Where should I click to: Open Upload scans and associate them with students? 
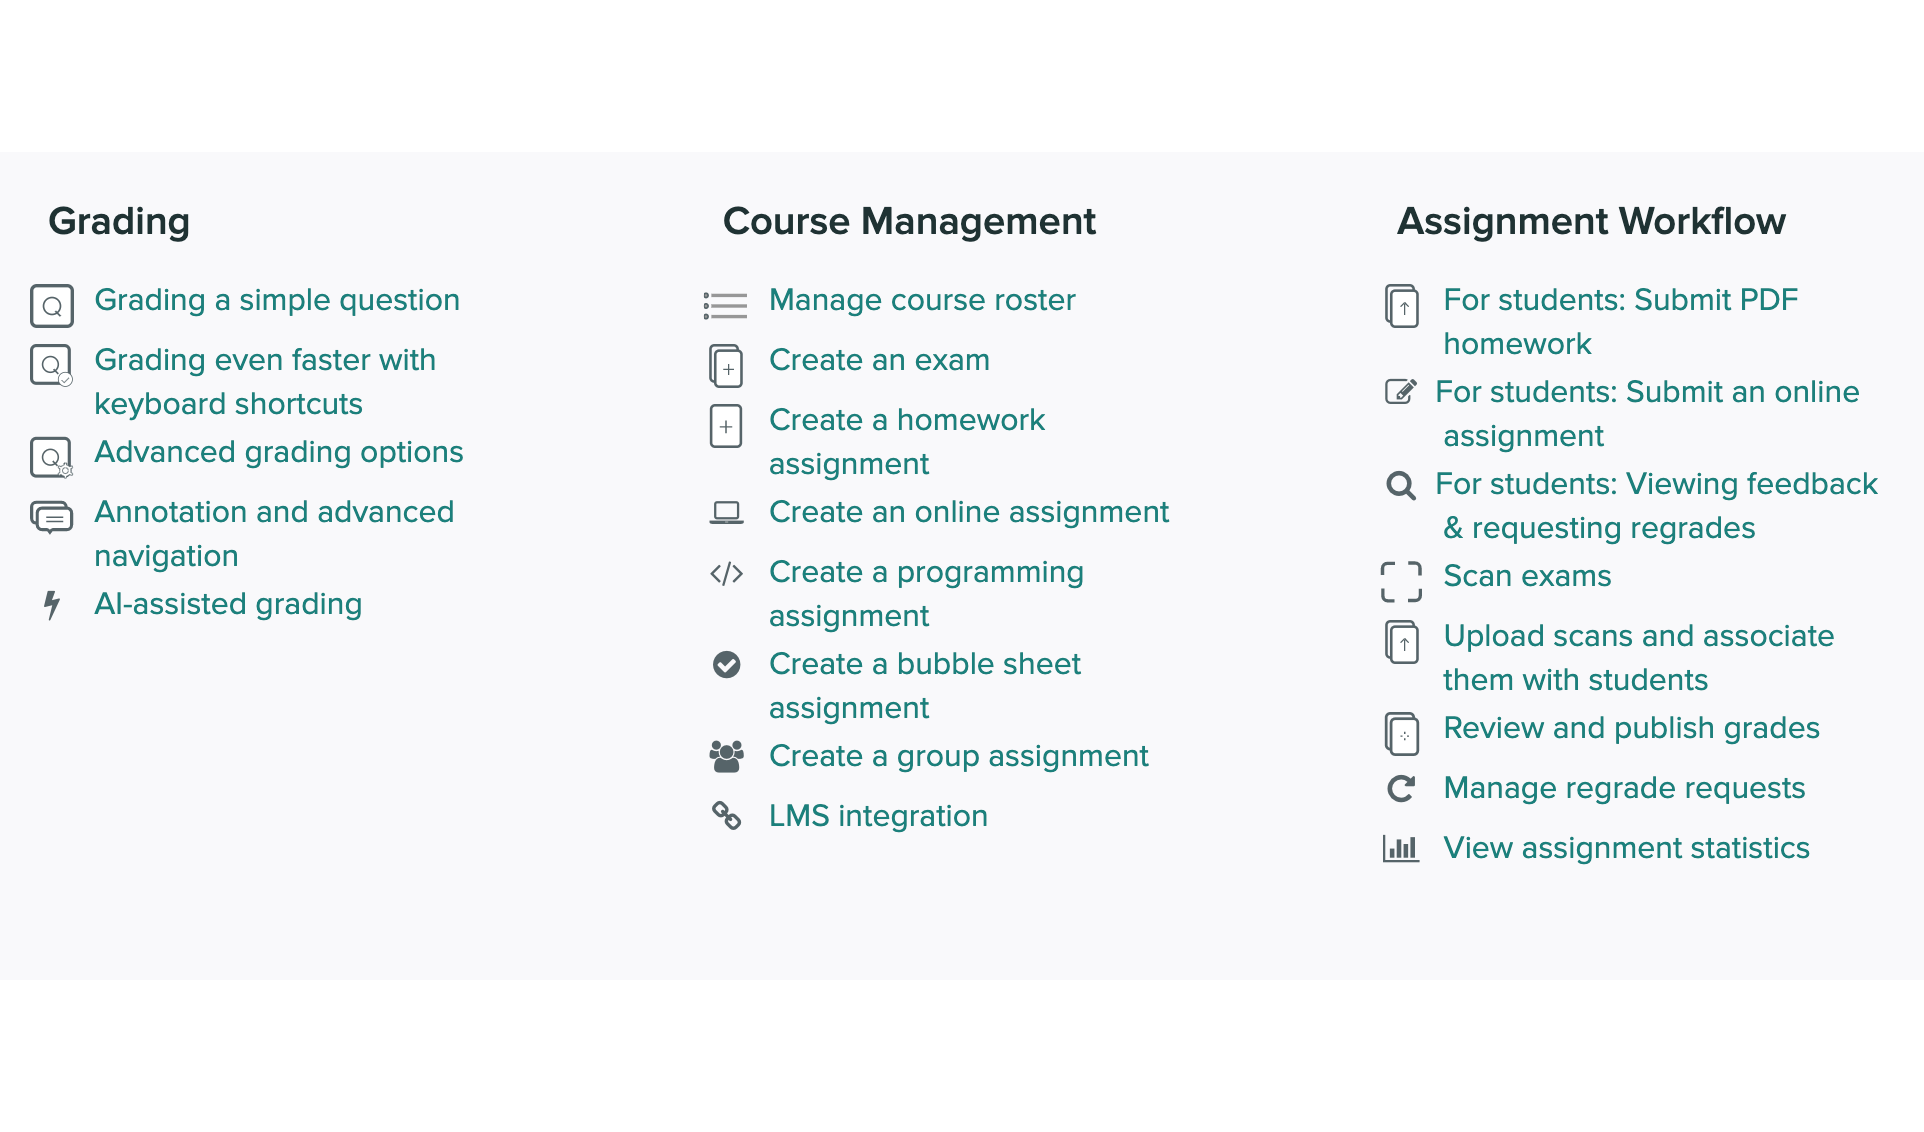(x=1638, y=658)
